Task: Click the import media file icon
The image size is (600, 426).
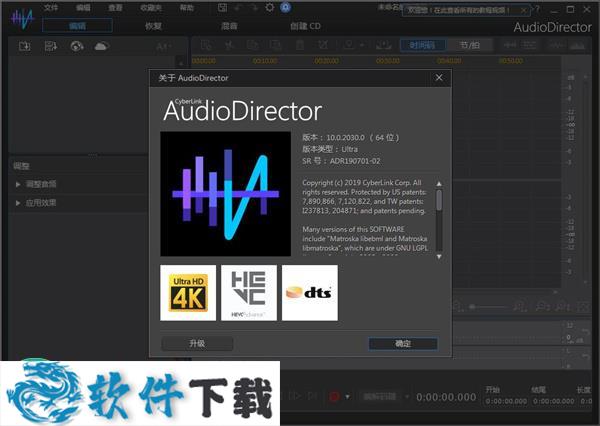Action: [x=25, y=46]
